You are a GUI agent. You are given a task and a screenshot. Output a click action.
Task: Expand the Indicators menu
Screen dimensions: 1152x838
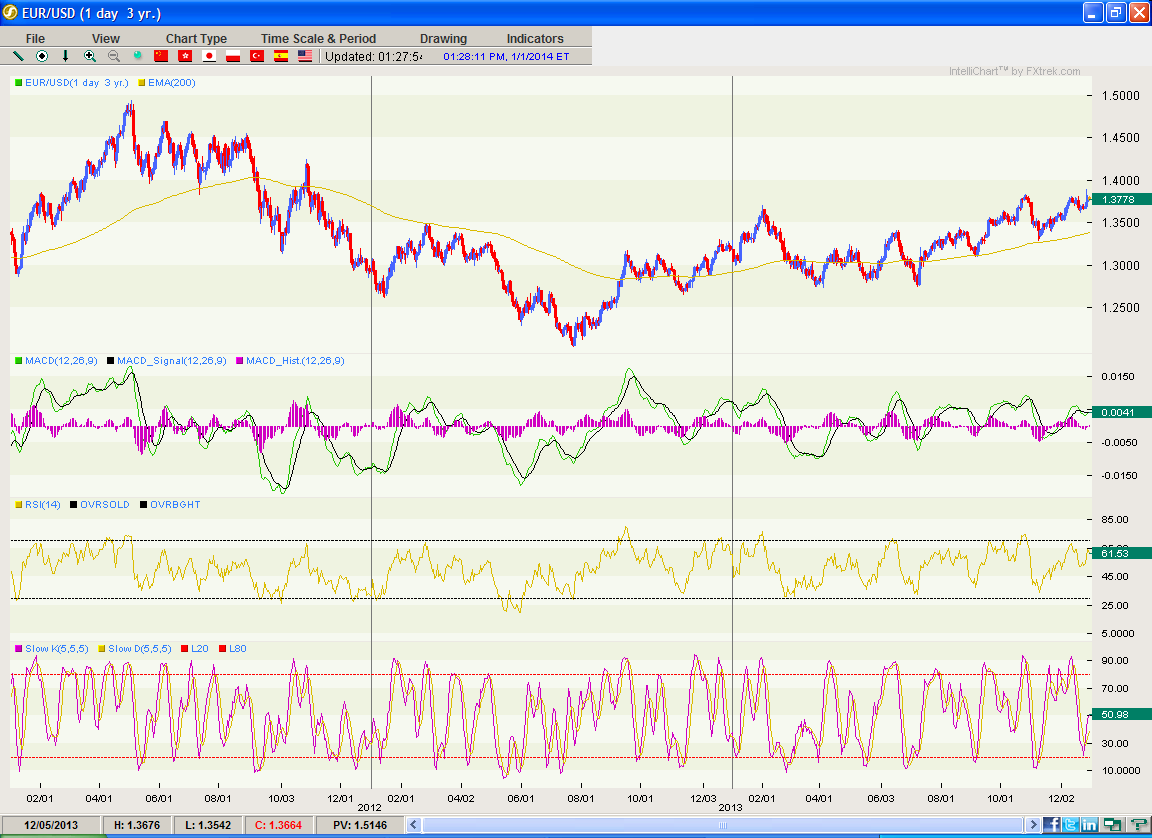pyautogui.click(x=535, y=38)
